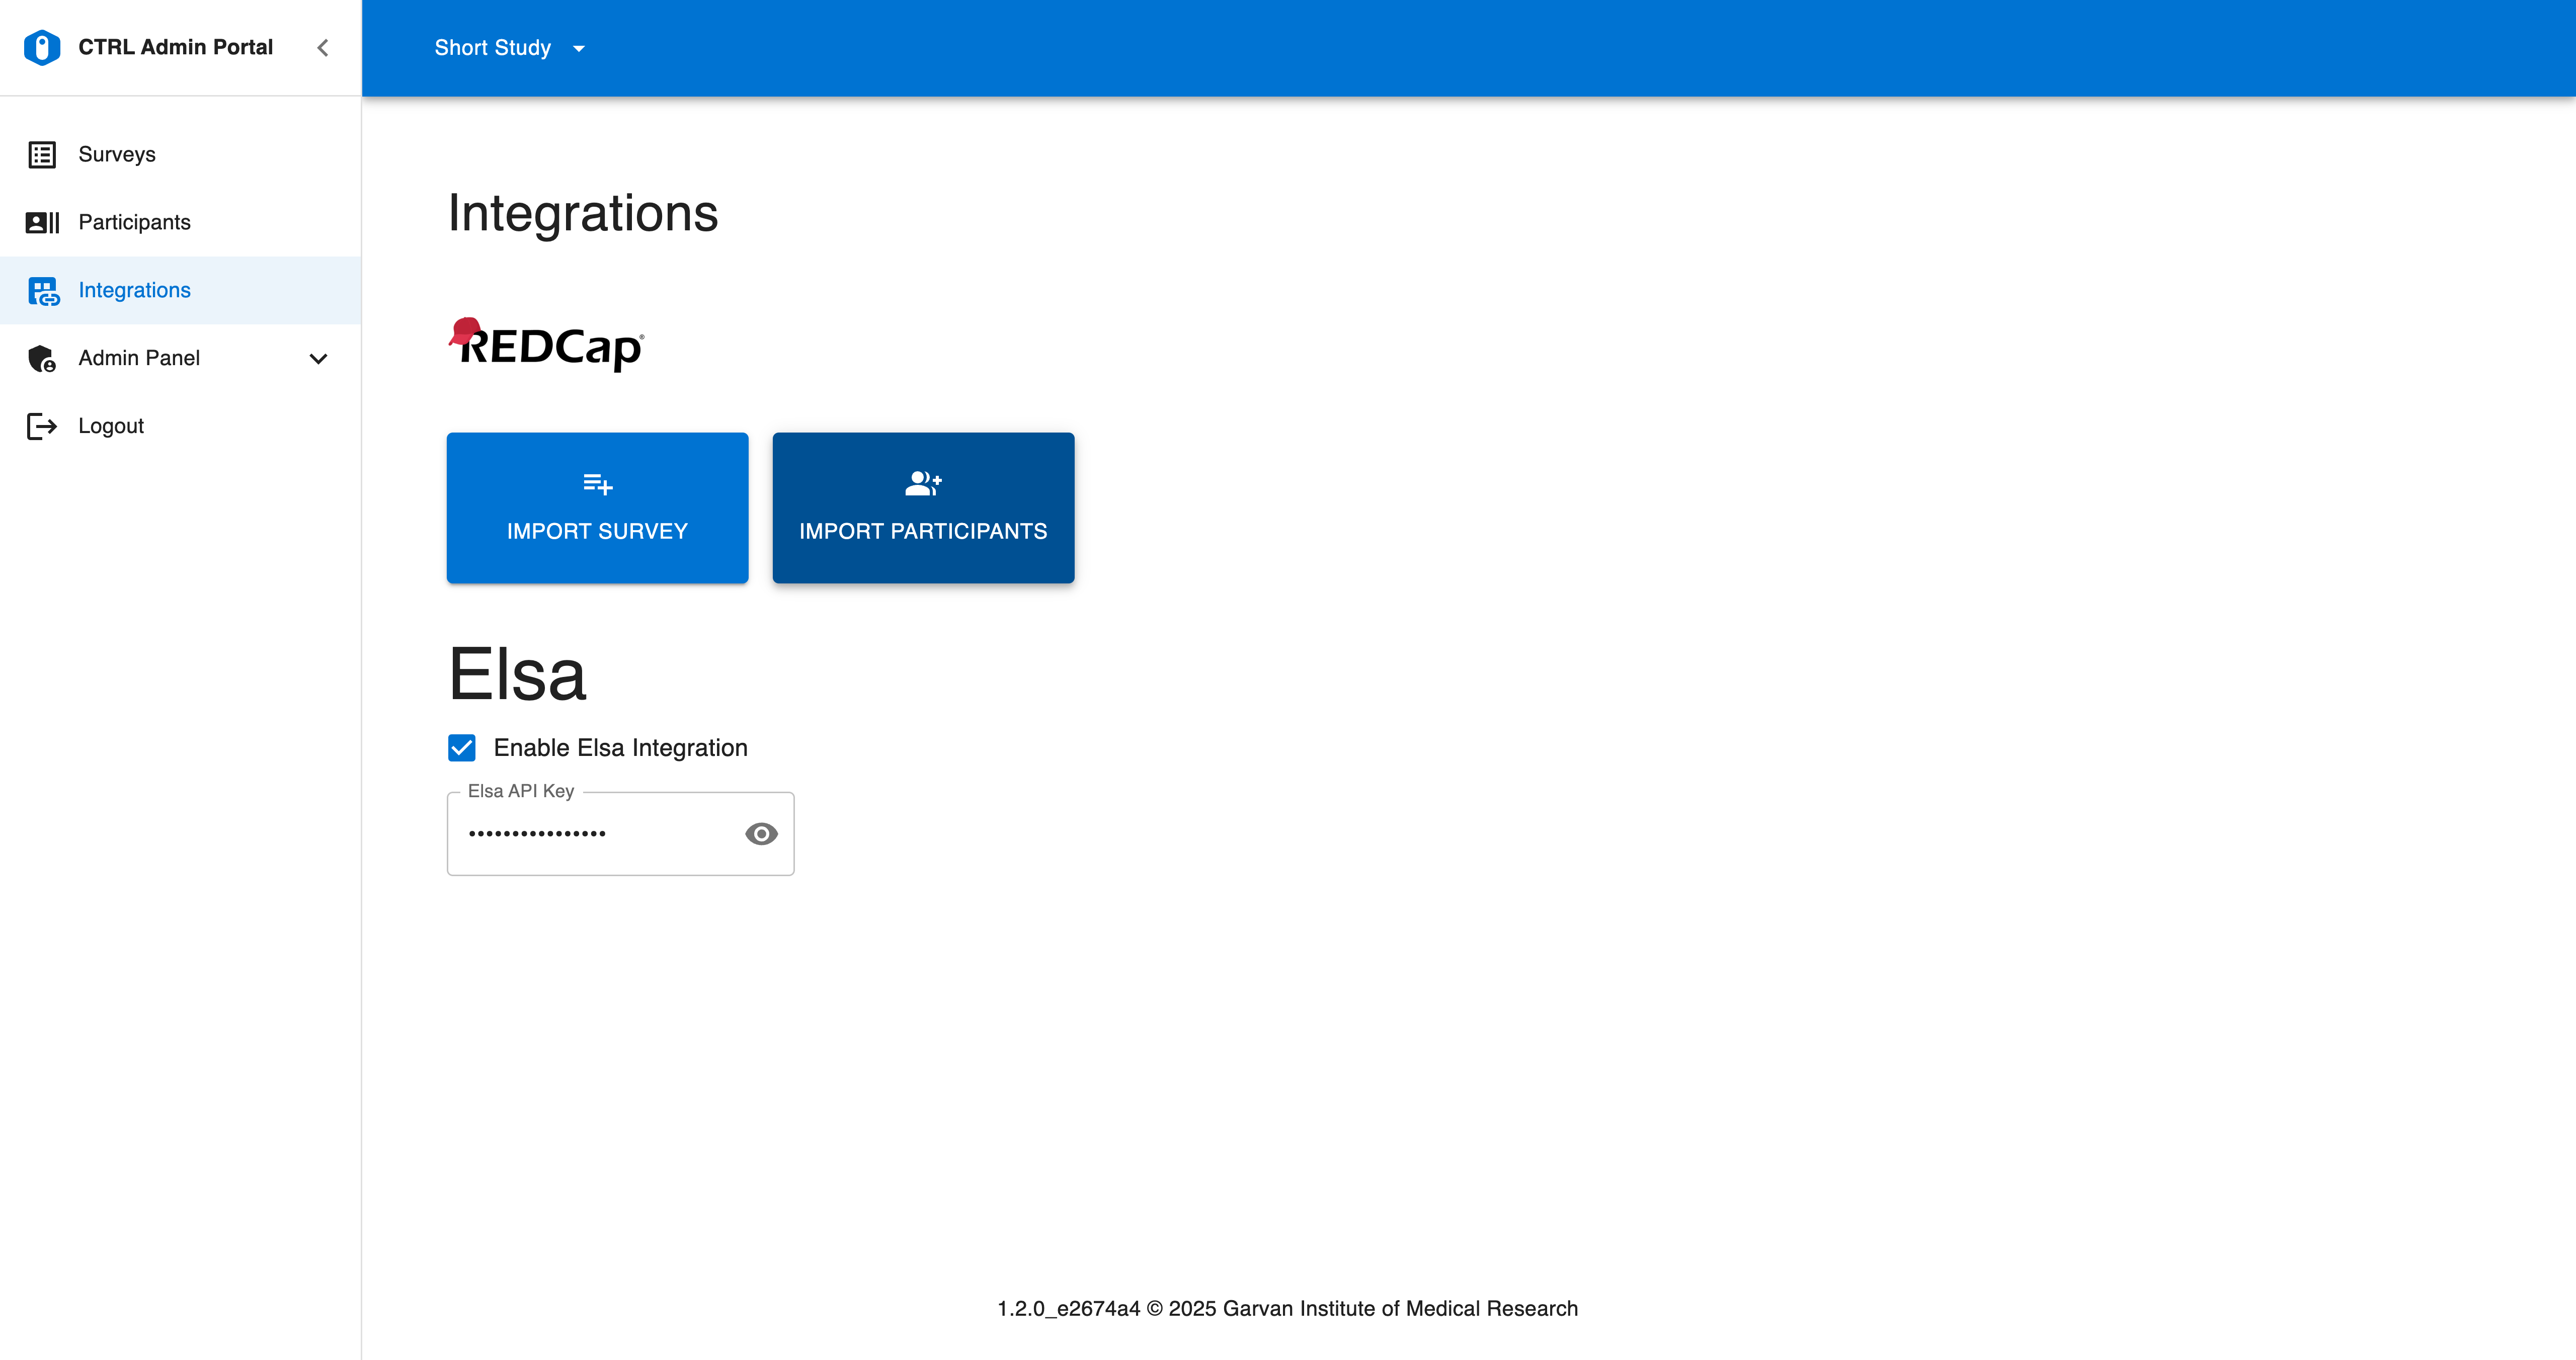Screen dimensions: 2576x1360
Task: Click the Admin Panel shield icon
Action: click(x=42, y=358)
